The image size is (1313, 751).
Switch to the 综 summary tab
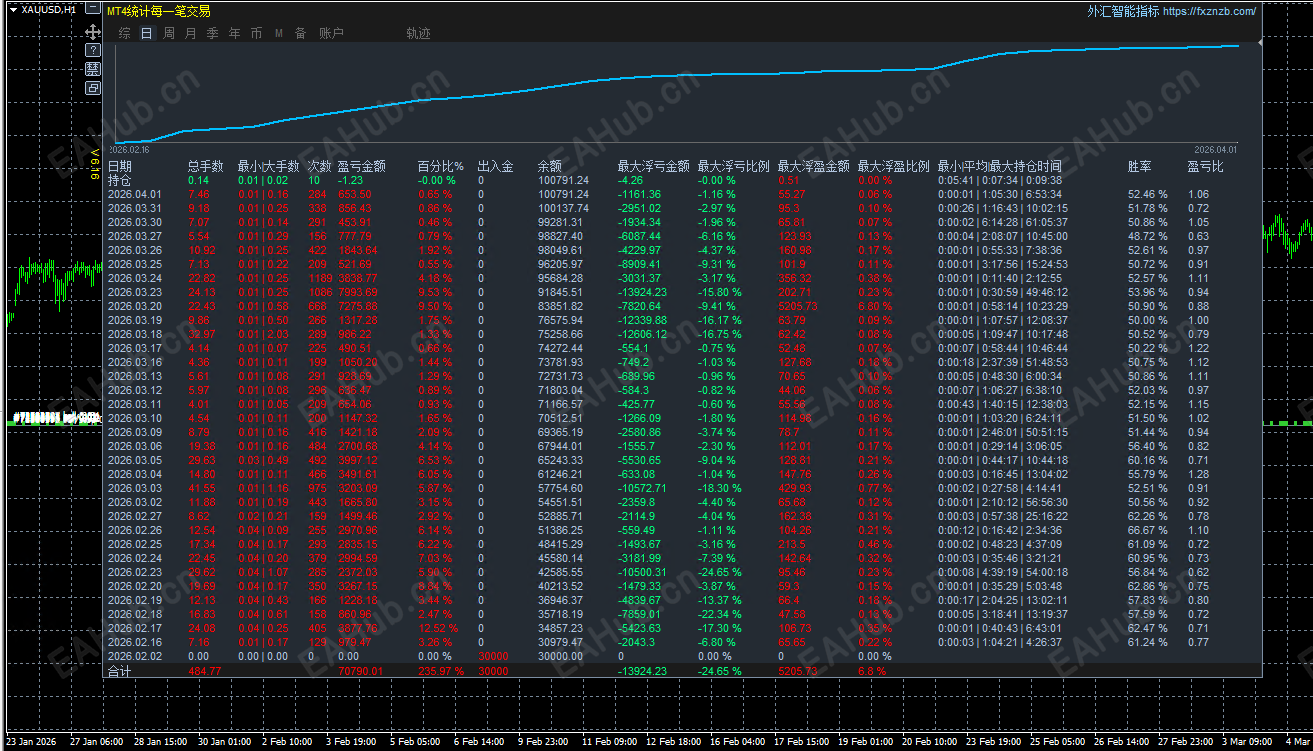click(124, 33)
